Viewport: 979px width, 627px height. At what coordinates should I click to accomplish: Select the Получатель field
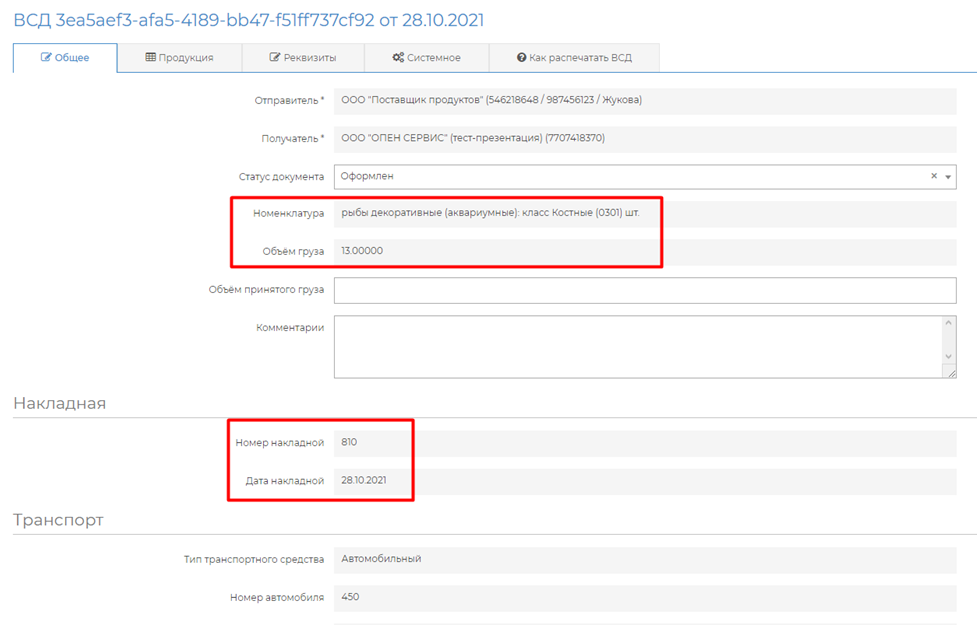[x=645, y=138]
